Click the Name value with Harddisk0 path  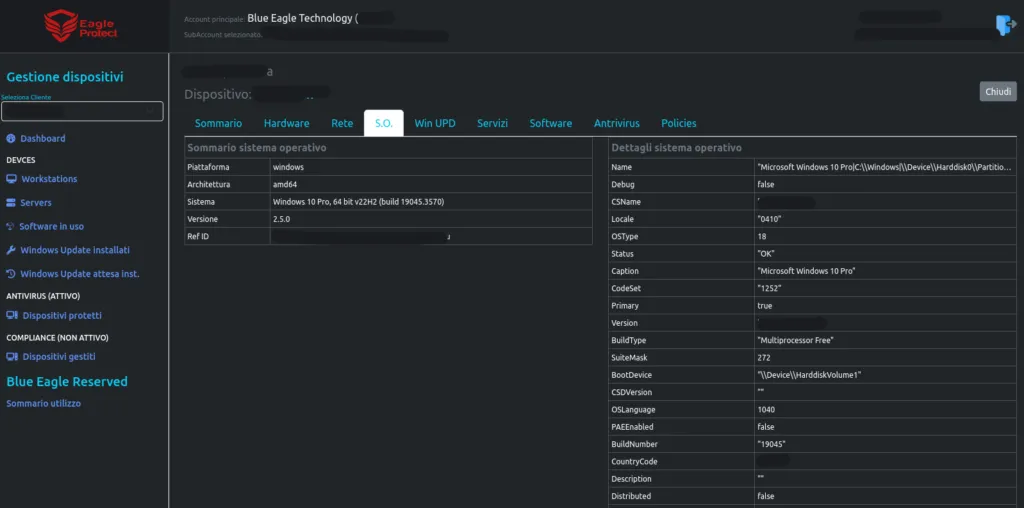(885, 167)
